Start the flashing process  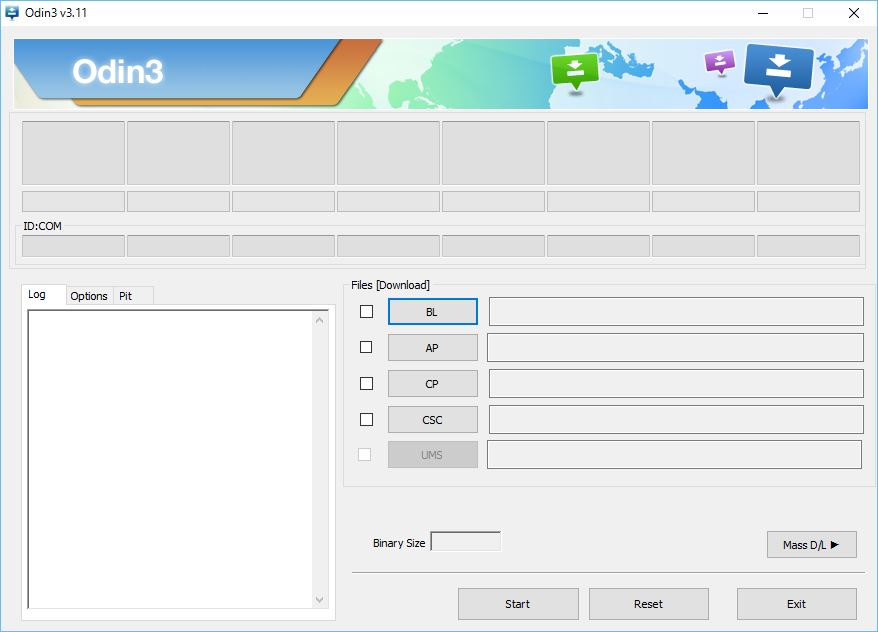click(x=518, y=604)
